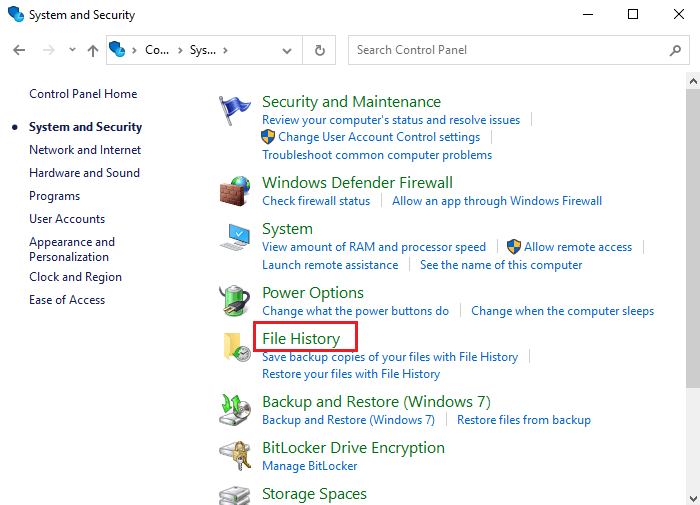Open Appearance and Personalization category

coord(72,249)
